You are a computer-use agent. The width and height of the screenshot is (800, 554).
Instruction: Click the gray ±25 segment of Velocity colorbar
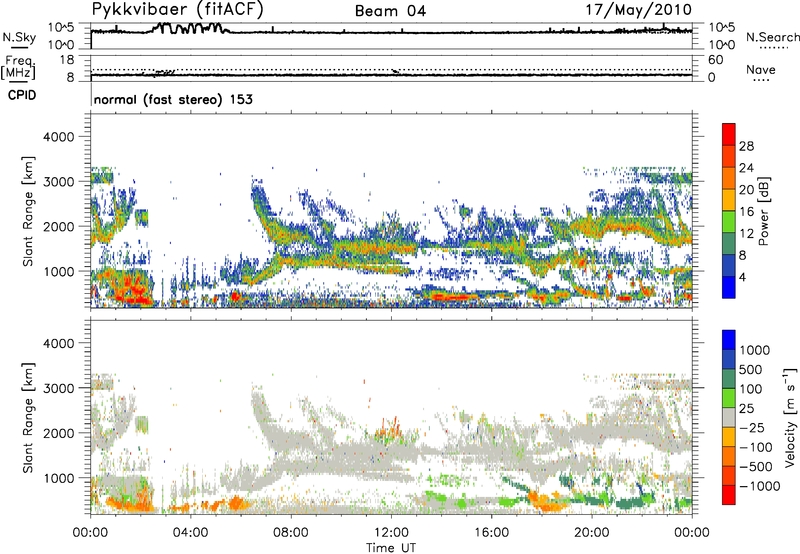pos(729,418)
